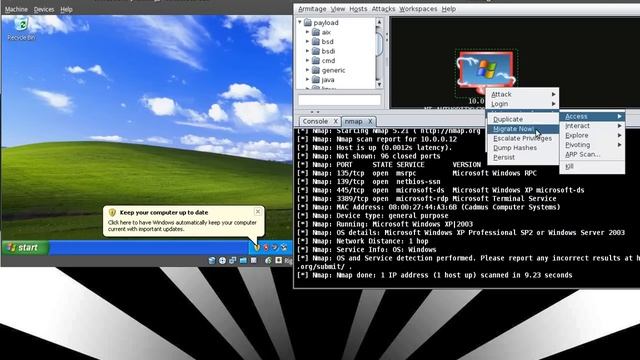Click the red security alert shield tray icon
This screenshot has width=640, height=360.
point(266,248)
